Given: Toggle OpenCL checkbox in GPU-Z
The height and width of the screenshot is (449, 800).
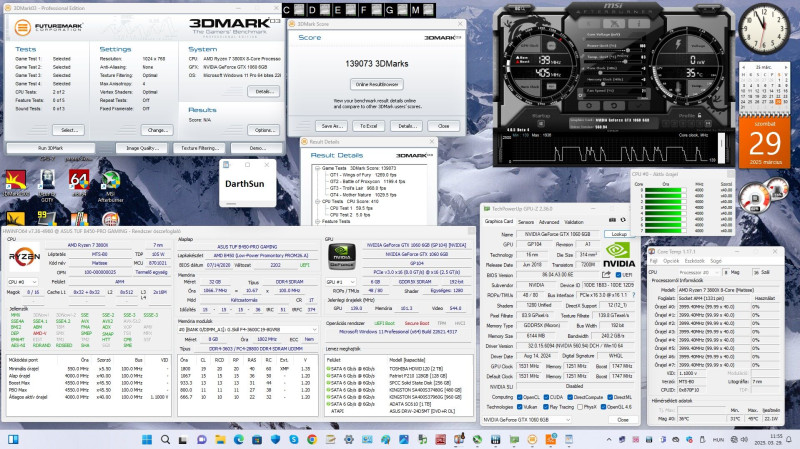Looking at the screenshot, I should coord(519,397).
